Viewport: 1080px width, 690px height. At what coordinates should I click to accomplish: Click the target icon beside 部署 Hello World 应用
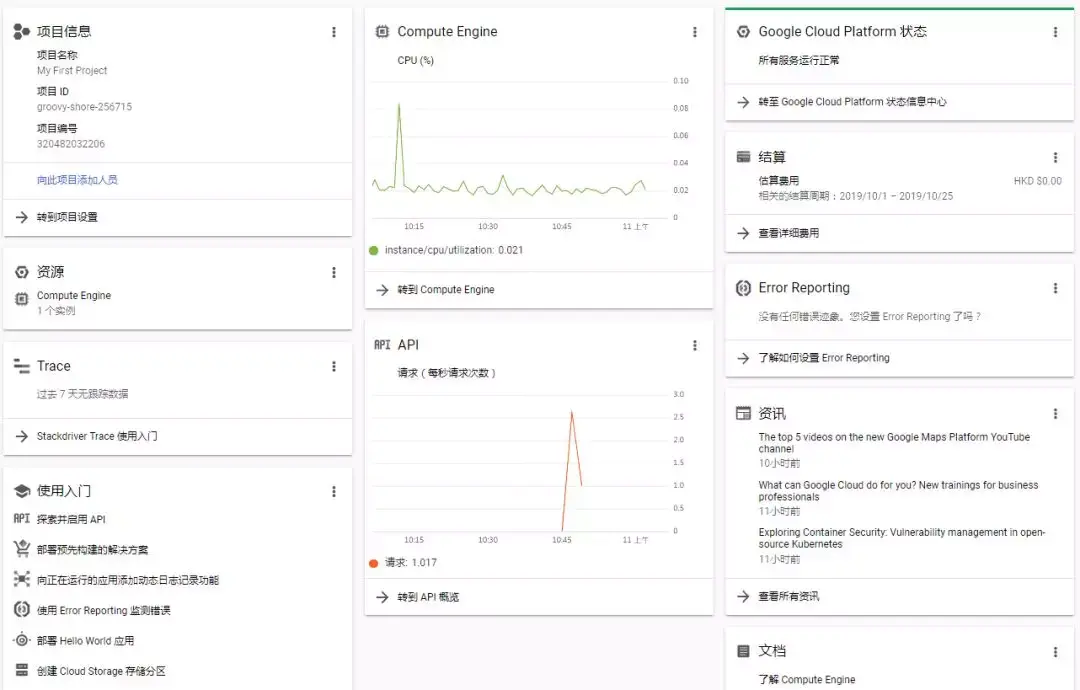tap(21, 640)
